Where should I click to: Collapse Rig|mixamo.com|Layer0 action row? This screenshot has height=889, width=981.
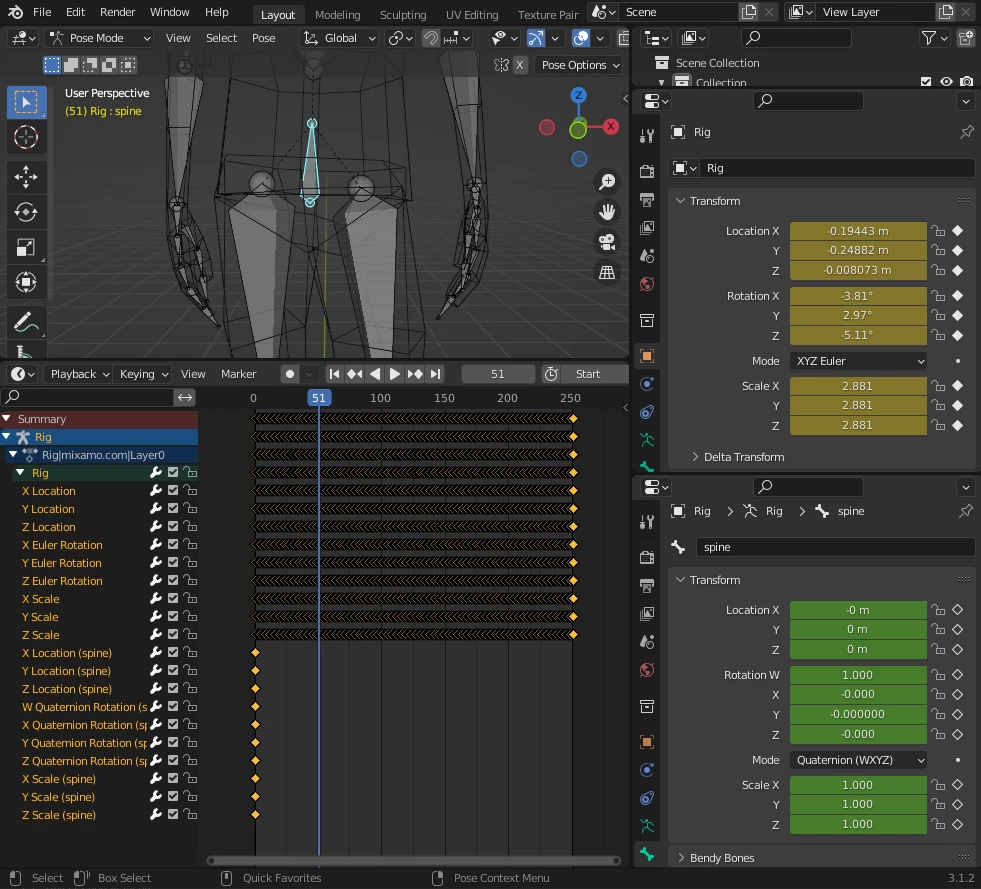point(13,455)
